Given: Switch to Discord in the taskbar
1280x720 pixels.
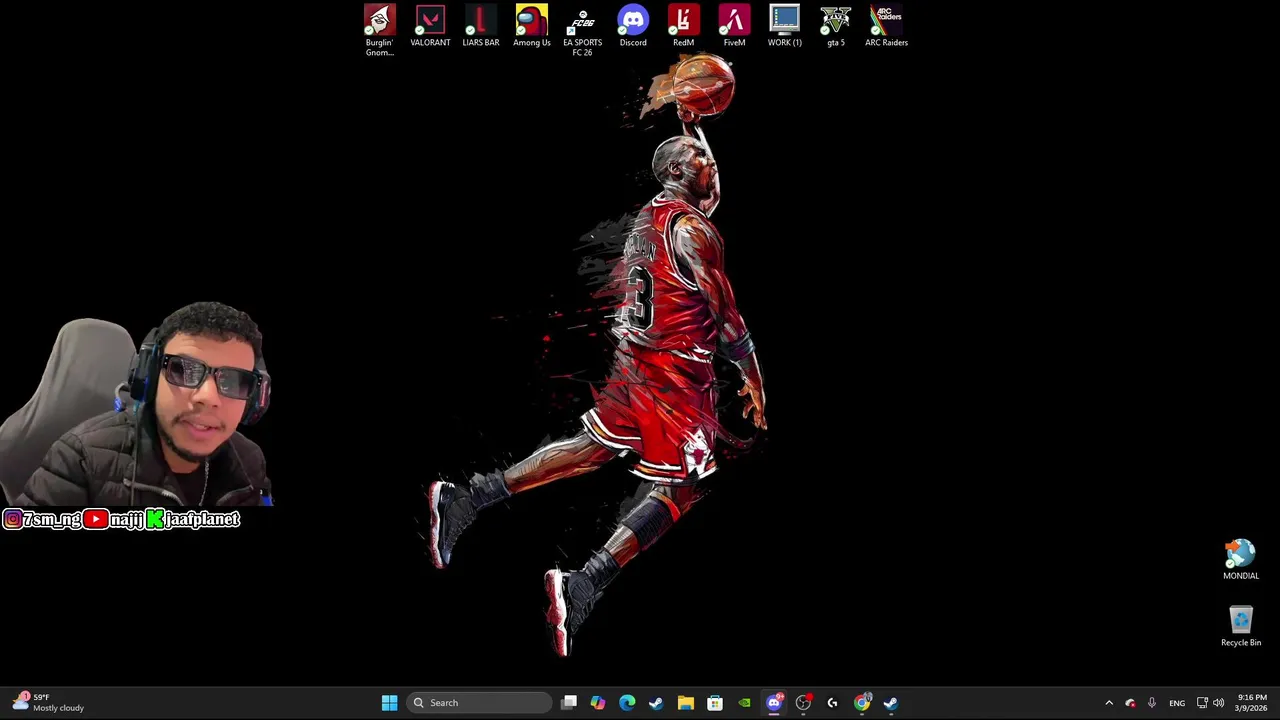Looking at the screenshot, I should (x=774, y=703).
